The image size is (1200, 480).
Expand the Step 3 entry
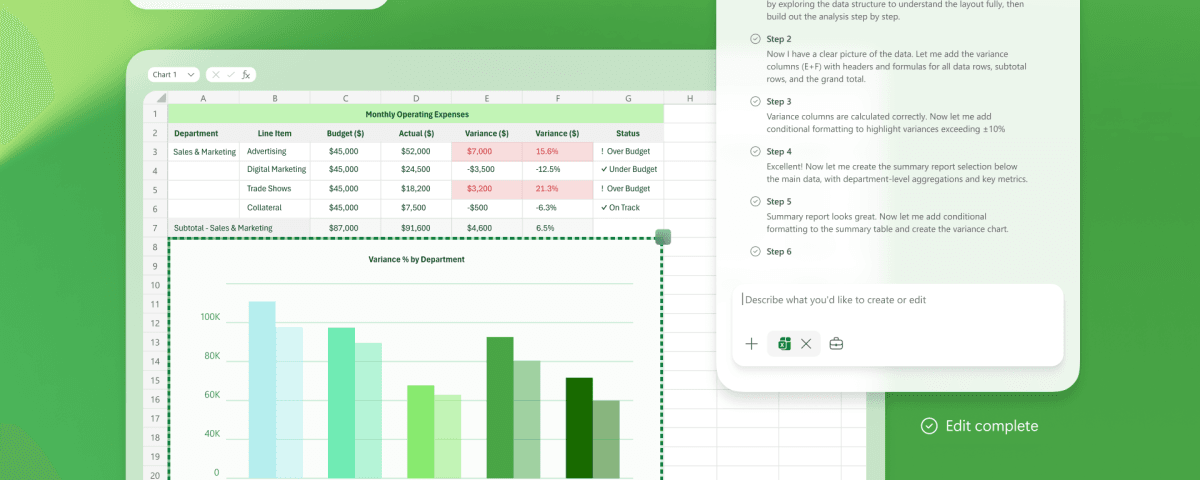tap(779, 102)
